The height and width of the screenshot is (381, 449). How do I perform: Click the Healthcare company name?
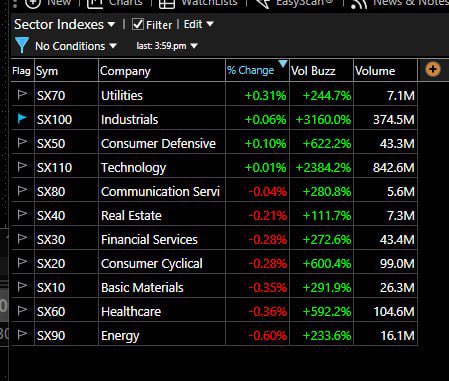pos(131,312)
